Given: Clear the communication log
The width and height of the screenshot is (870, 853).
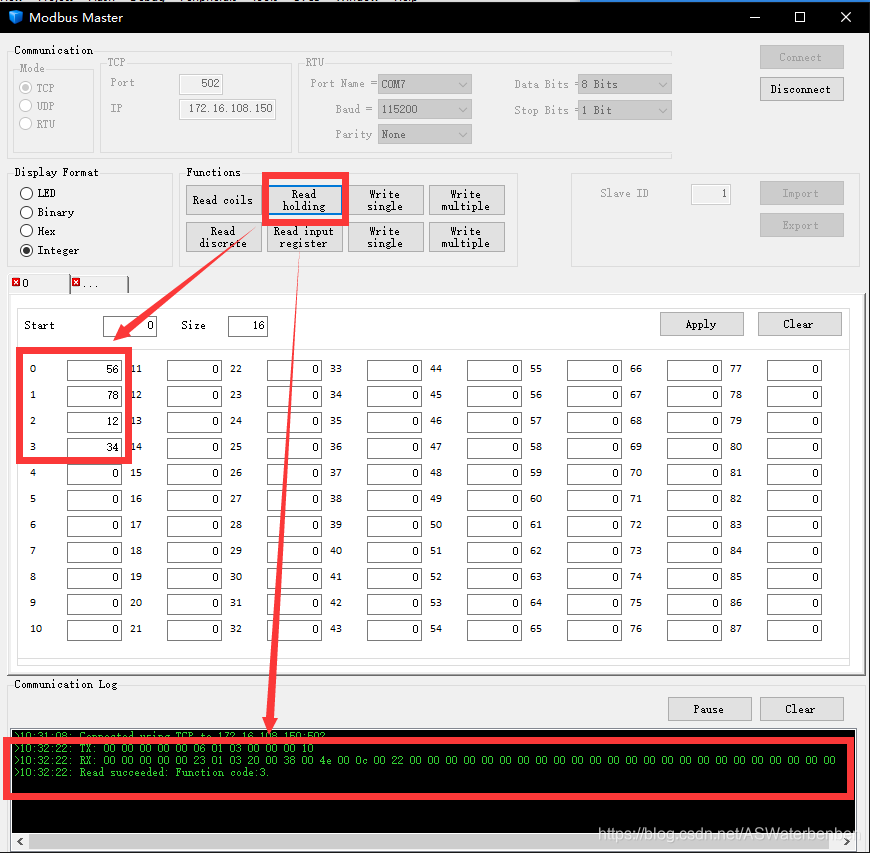Looking at the screenshot, I should [x=801, y=709].
